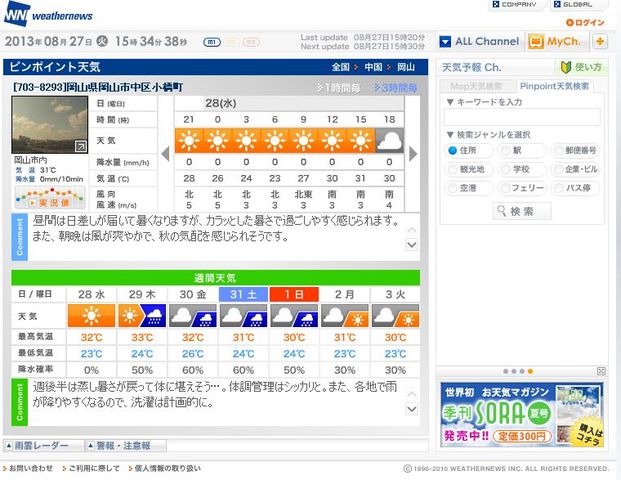
Task: Show earlier hours with left arrow
Action: point(166,154)
